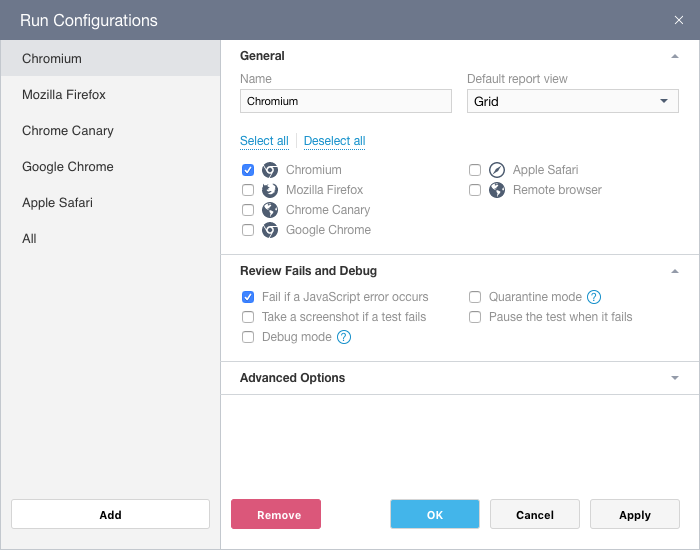The image size is (700, 550).
Task: Click the General section heading
Action: pyautogui.click(x=262, y=56)
